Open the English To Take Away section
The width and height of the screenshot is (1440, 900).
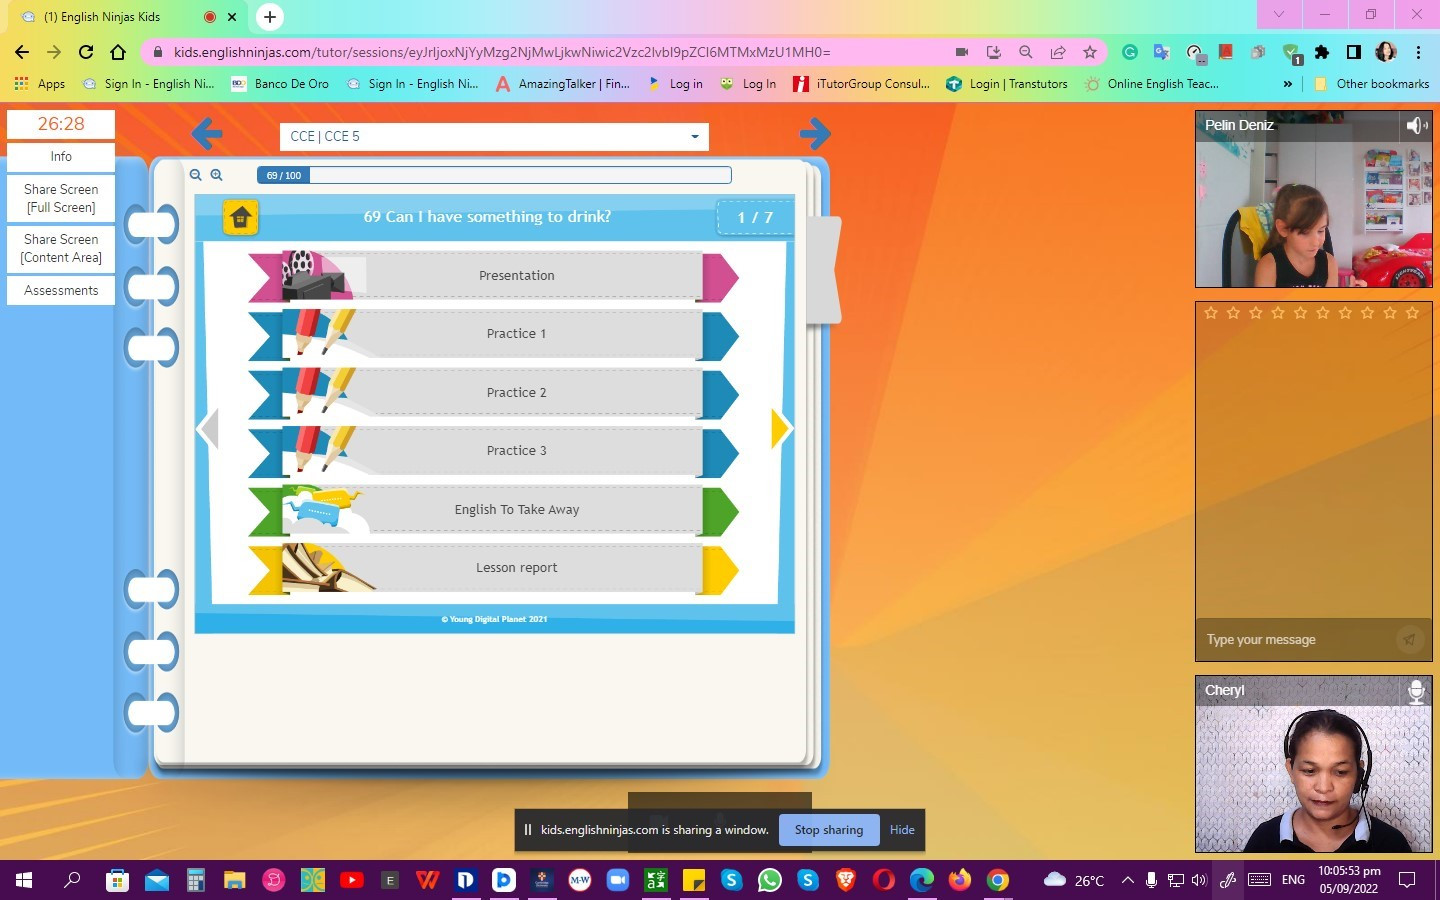tap(516, 510)
